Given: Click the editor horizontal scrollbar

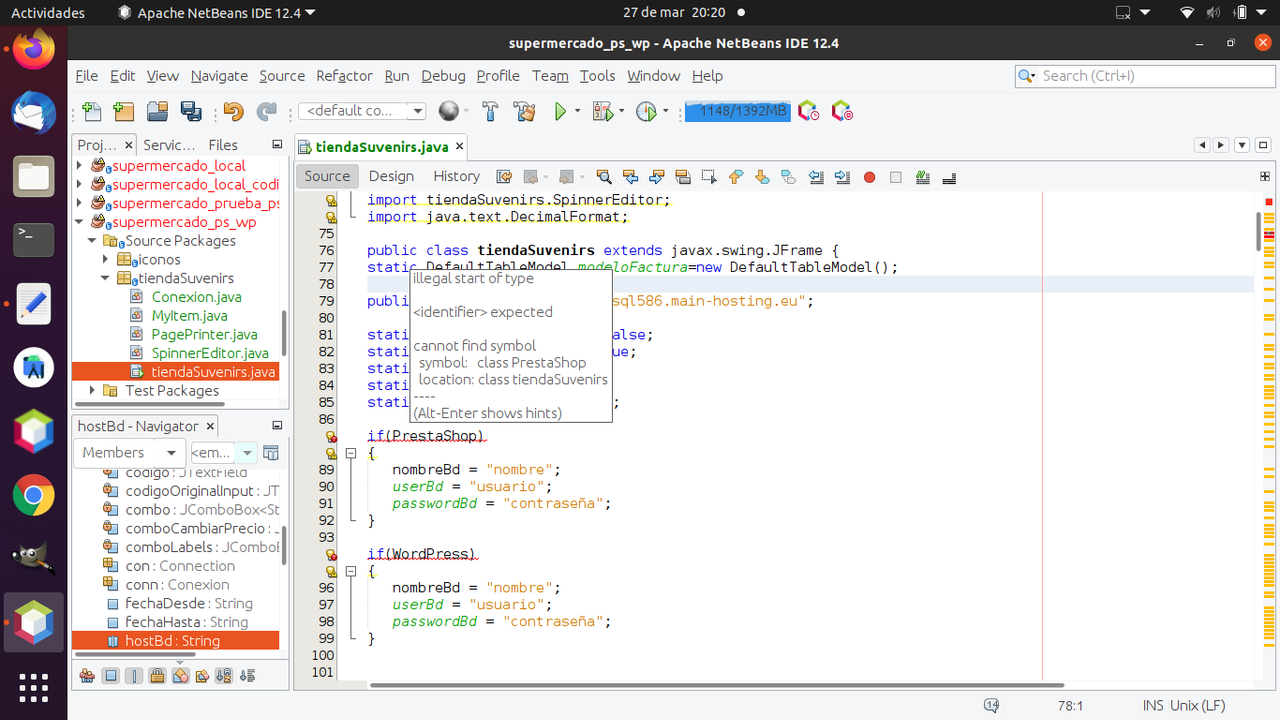Looking at the screenshot, I should click(716, 685).
